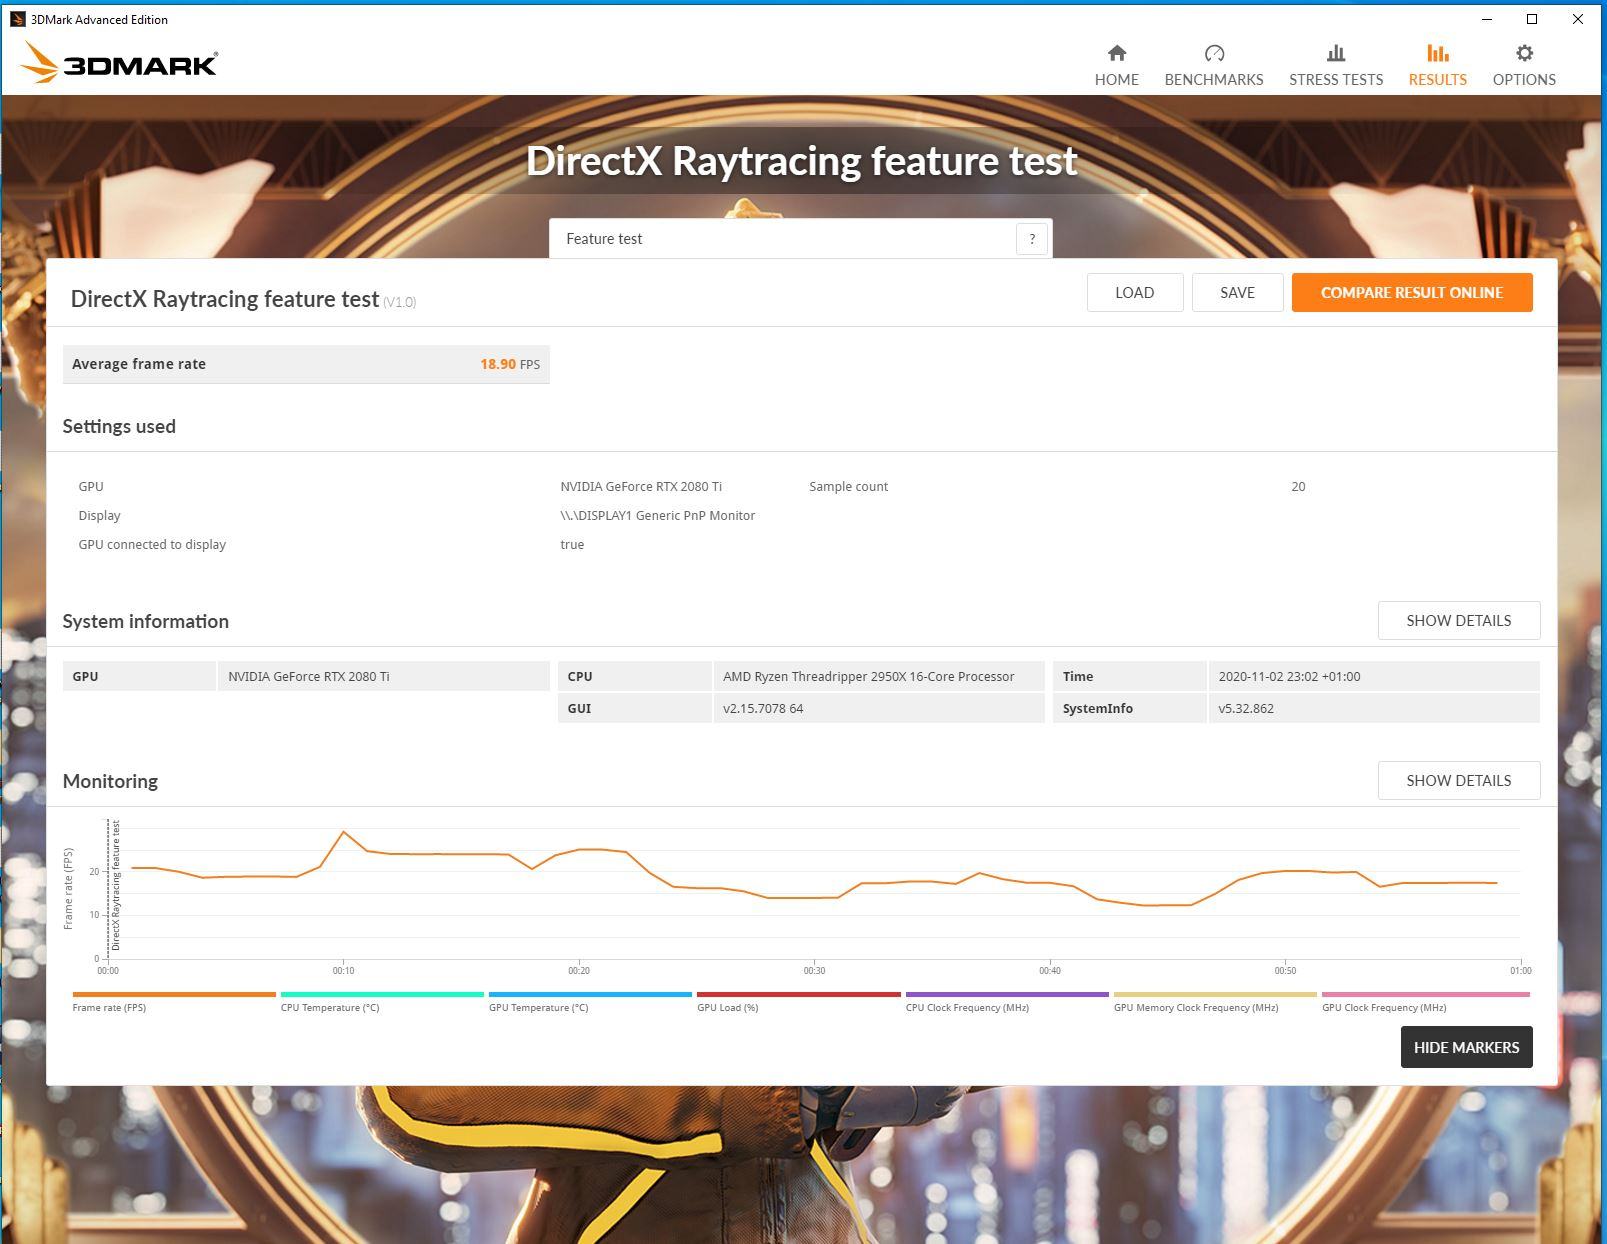This screenshot has width=1607, height=1244.
Task: Click the Display Generic PnP Monitor value
Action: (657, 515)
